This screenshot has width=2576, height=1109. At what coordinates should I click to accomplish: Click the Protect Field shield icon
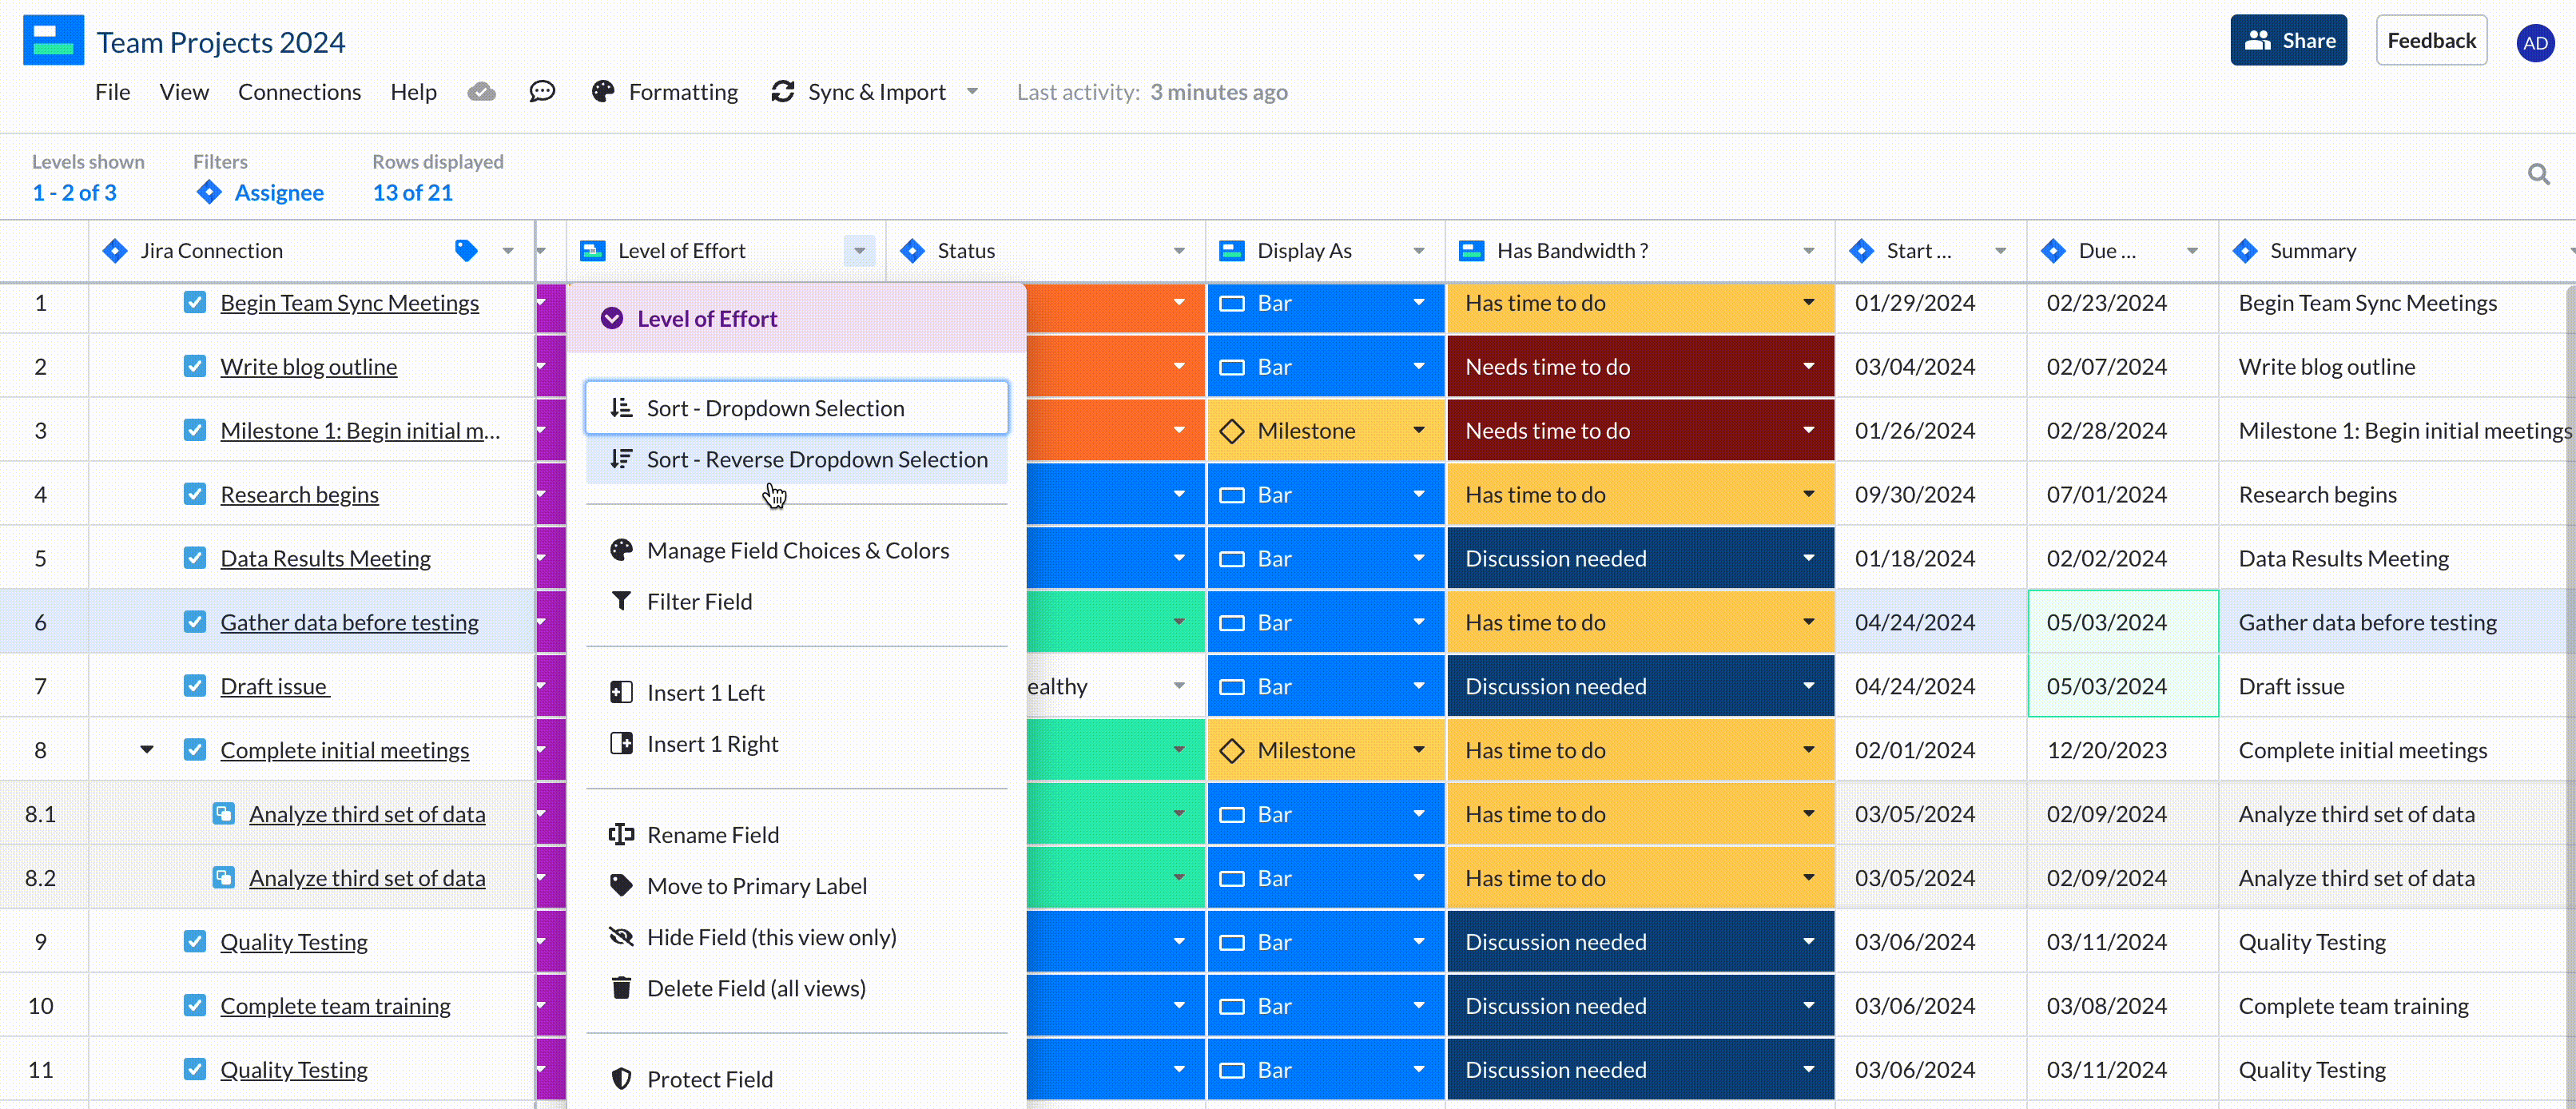(621, 1079)
